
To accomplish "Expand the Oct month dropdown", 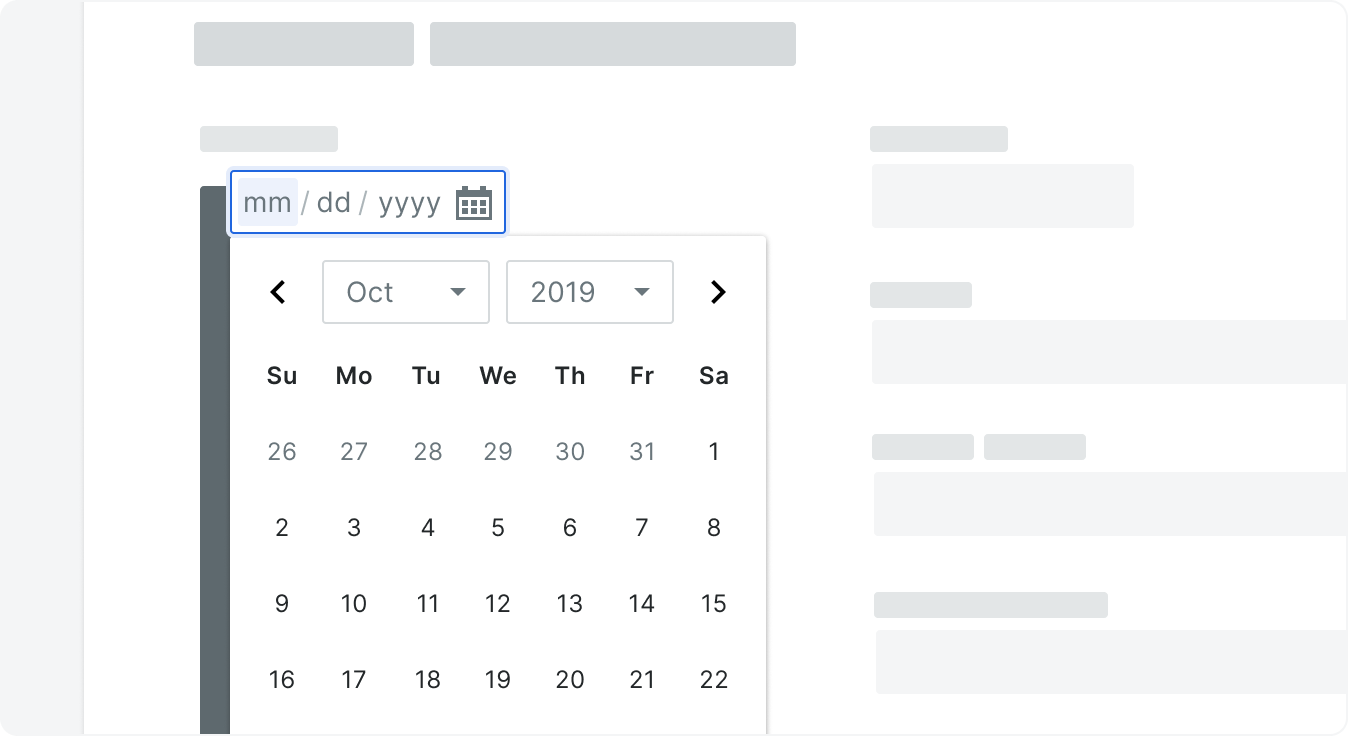I will pyautogui.click(x=406, y=292).
